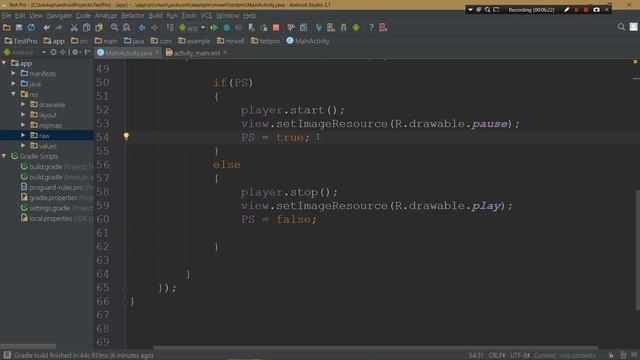
Task: Cut selection with the scissors icon
Action: click(74, 27)
